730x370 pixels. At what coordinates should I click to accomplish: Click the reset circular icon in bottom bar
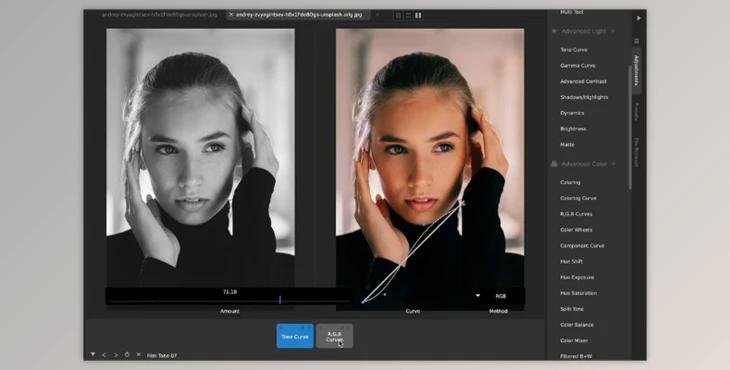coord(127,355)
